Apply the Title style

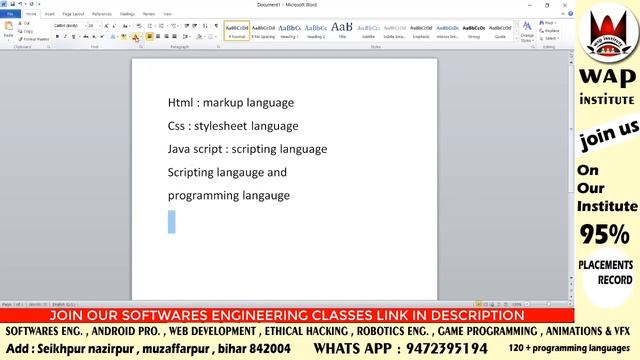pyautogui.click(x=342, y=31)
